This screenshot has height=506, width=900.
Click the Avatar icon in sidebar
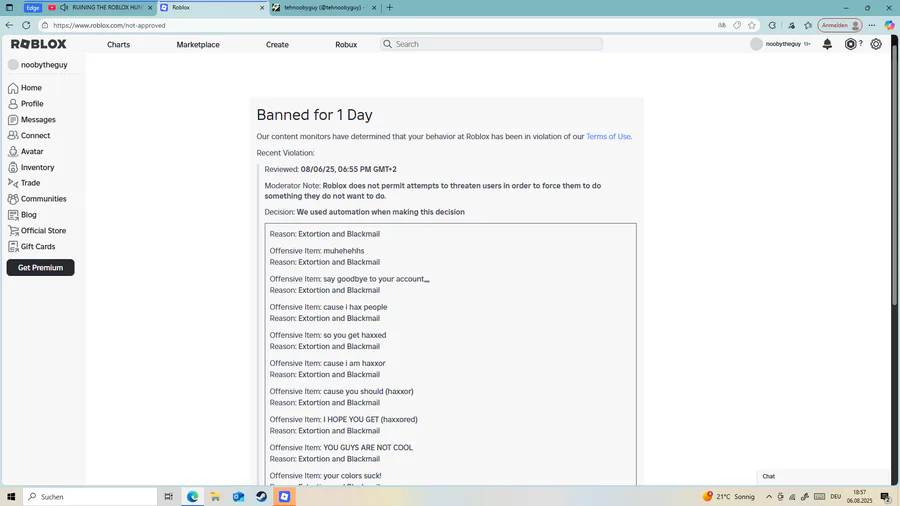(x=13, y=151)
